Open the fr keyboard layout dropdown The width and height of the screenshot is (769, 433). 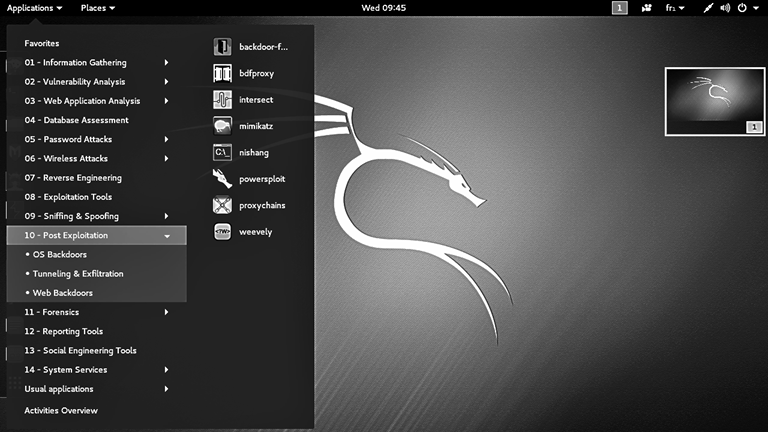coord(674,8)
